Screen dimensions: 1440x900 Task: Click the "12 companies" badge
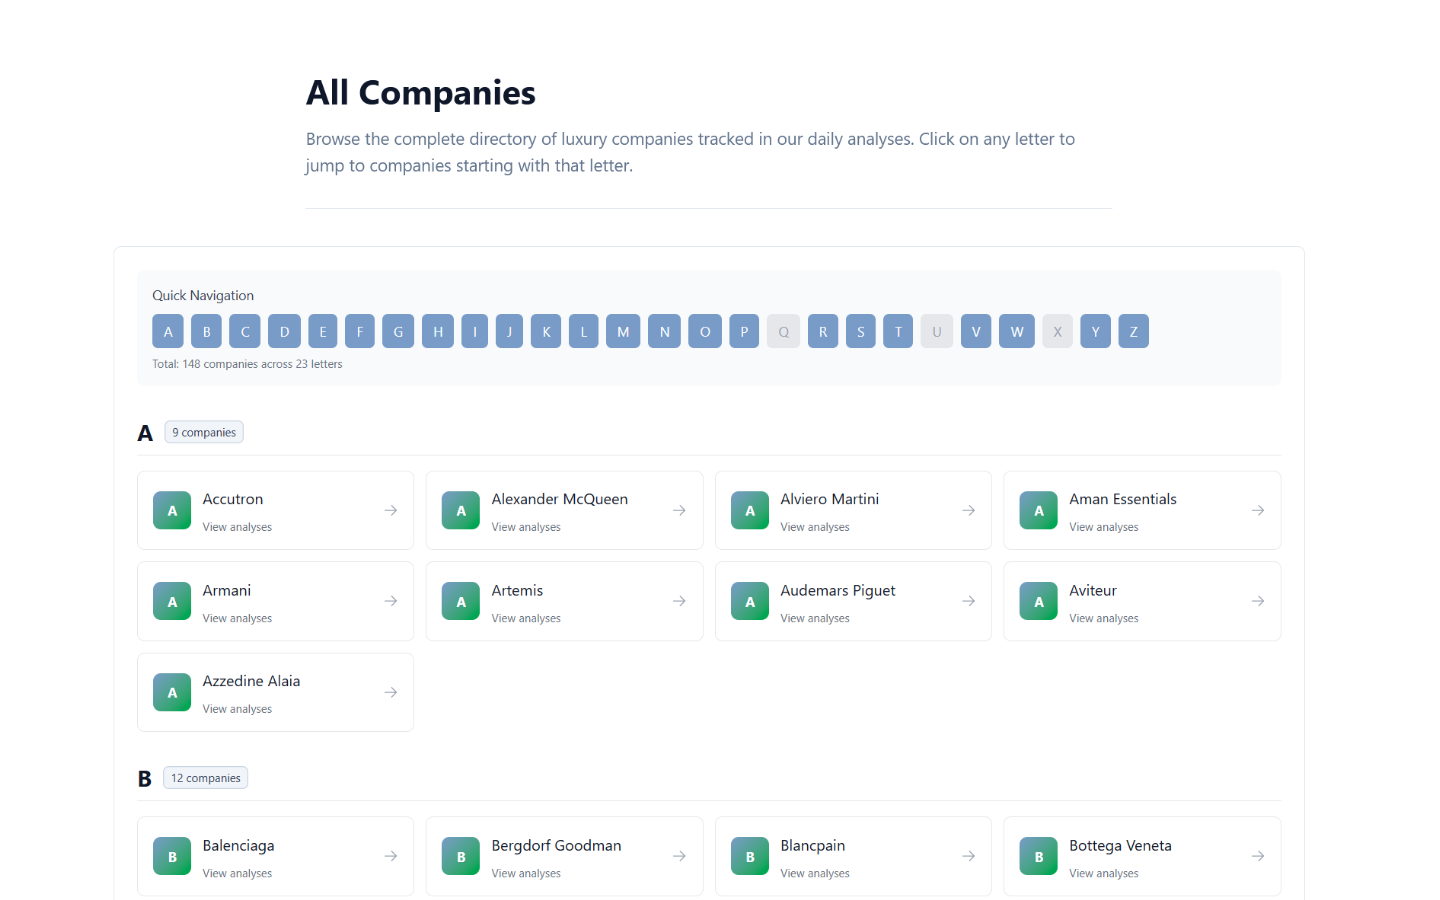coord(206,778)
